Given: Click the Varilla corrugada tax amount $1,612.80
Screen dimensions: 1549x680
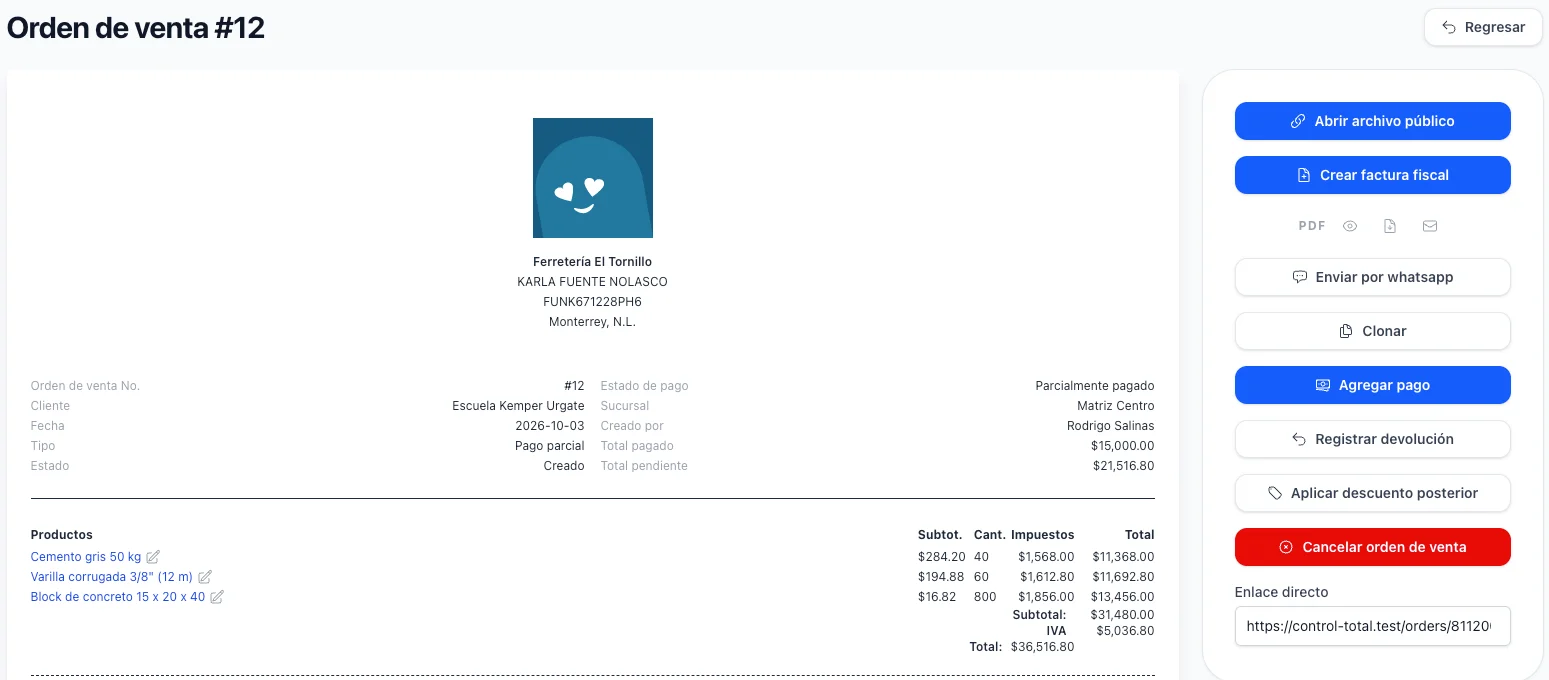Looking at the screenshot, I should pyautogui.click(x=1047, y=577).
